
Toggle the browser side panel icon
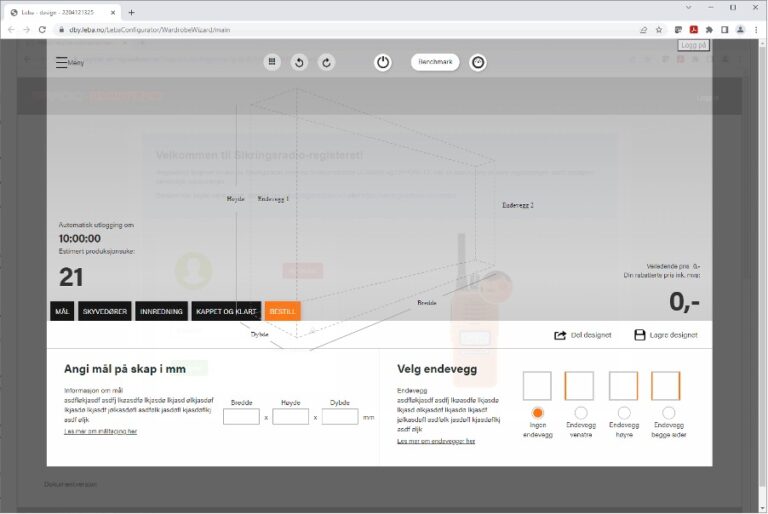tap(724, 30)
